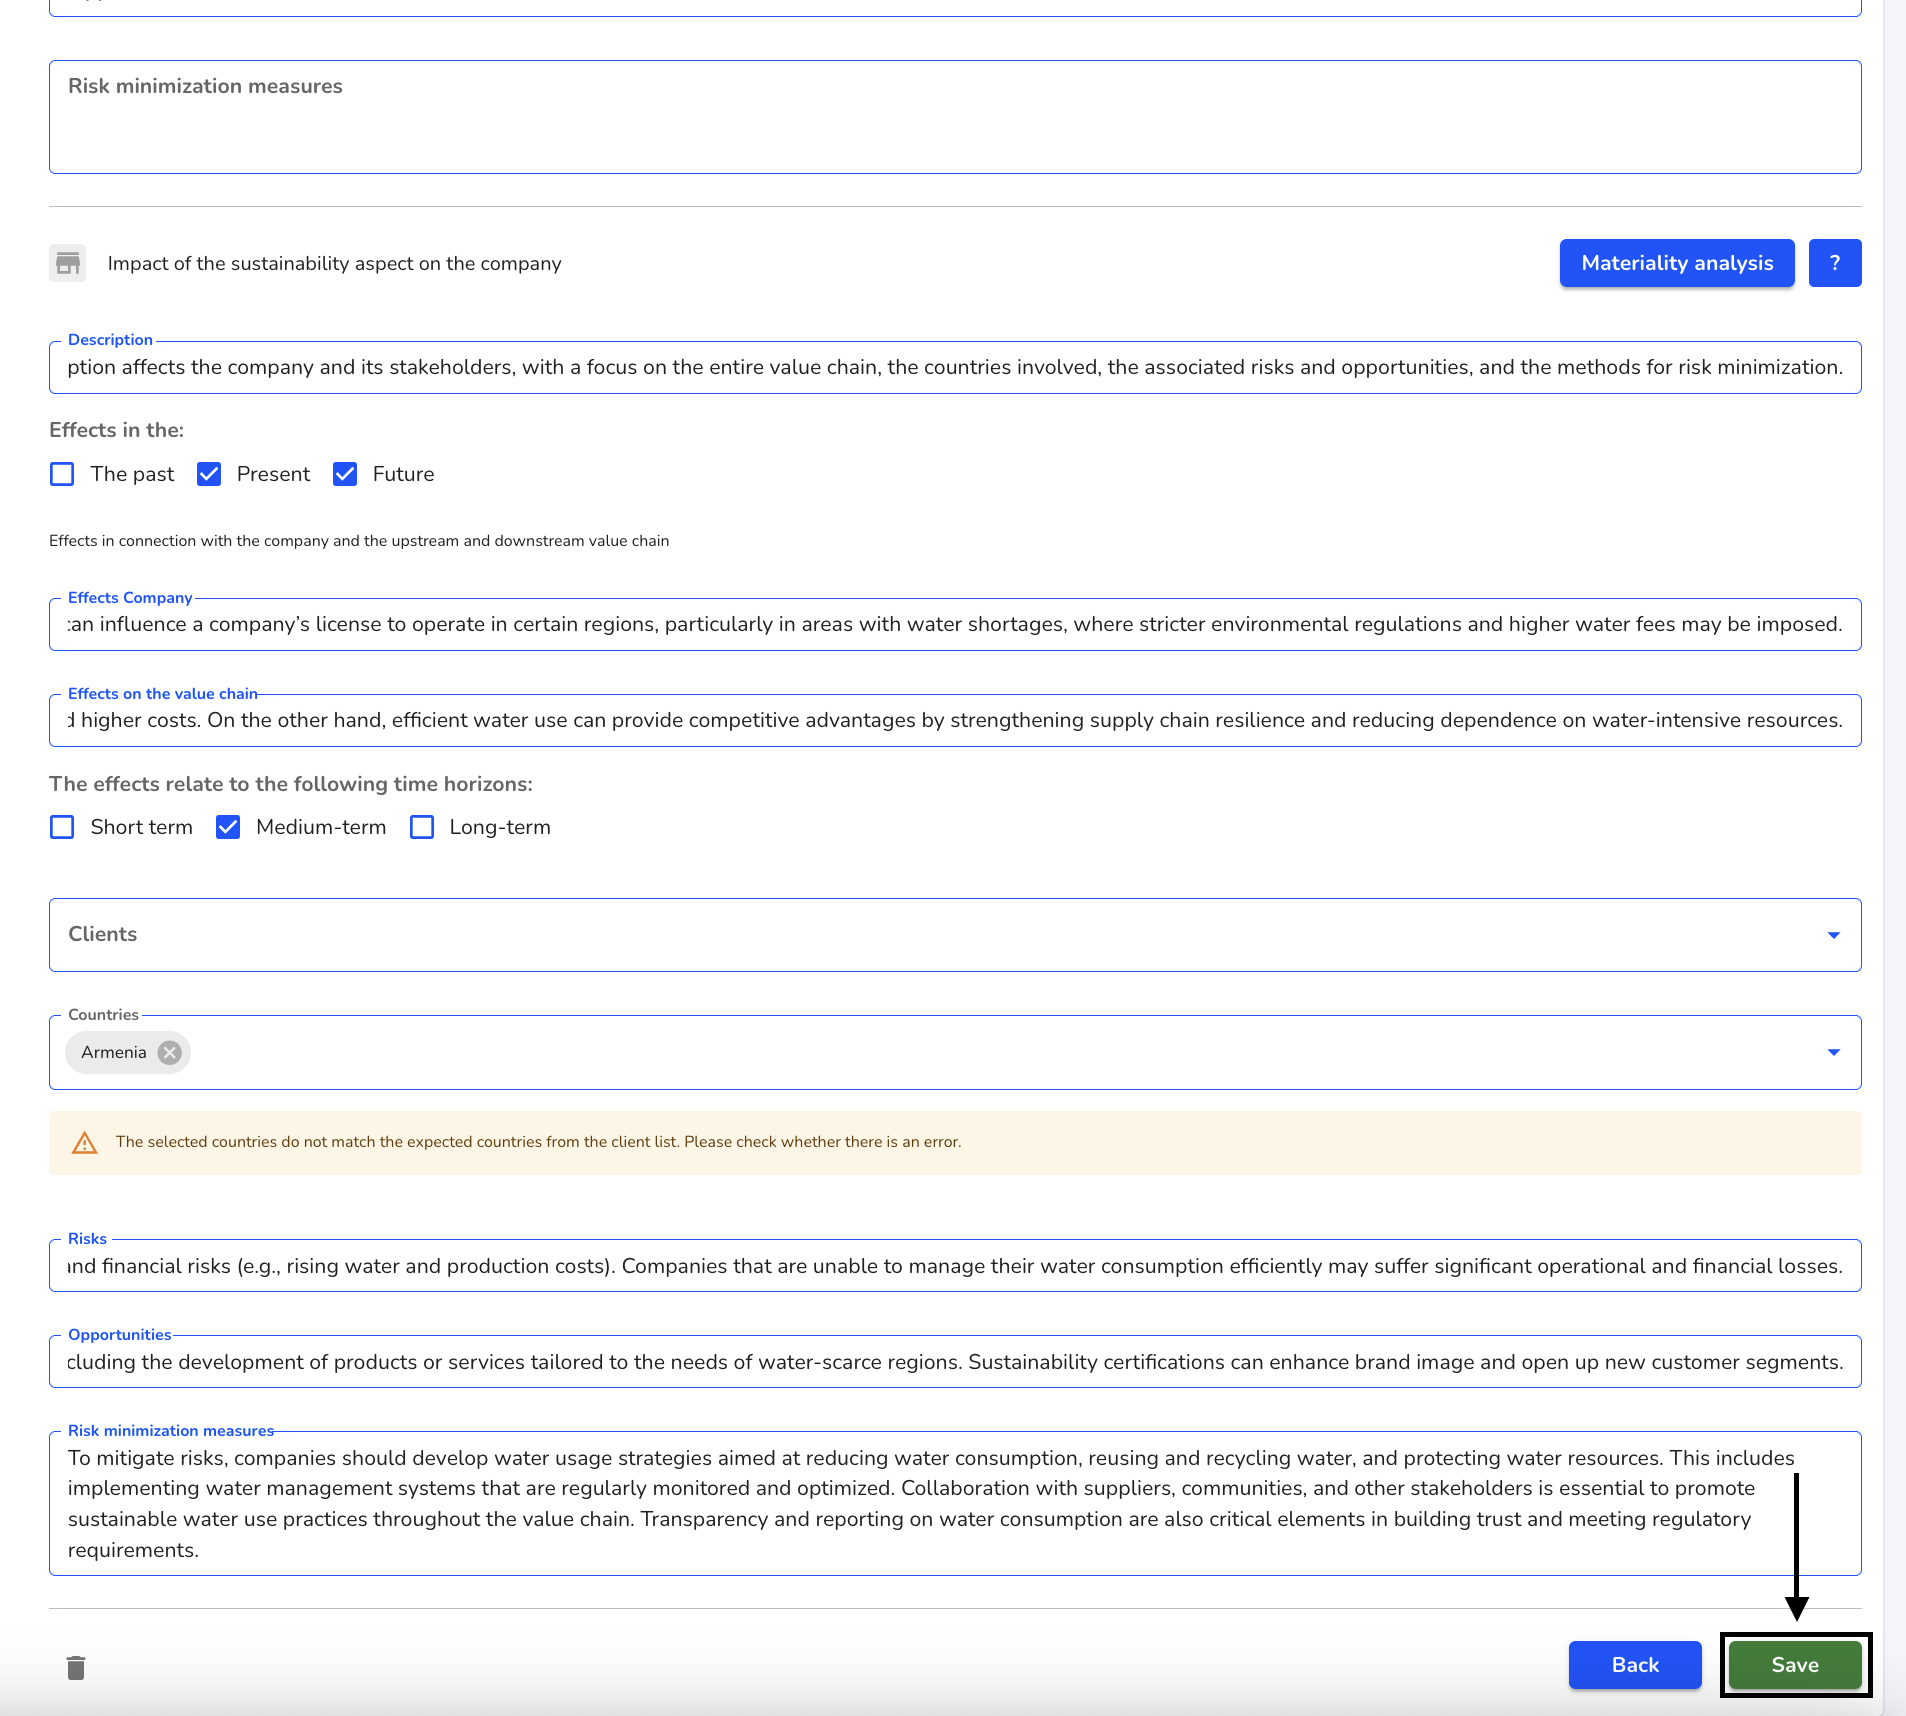Click the empty Risk minimization measures box

click(x=955, y=117)
